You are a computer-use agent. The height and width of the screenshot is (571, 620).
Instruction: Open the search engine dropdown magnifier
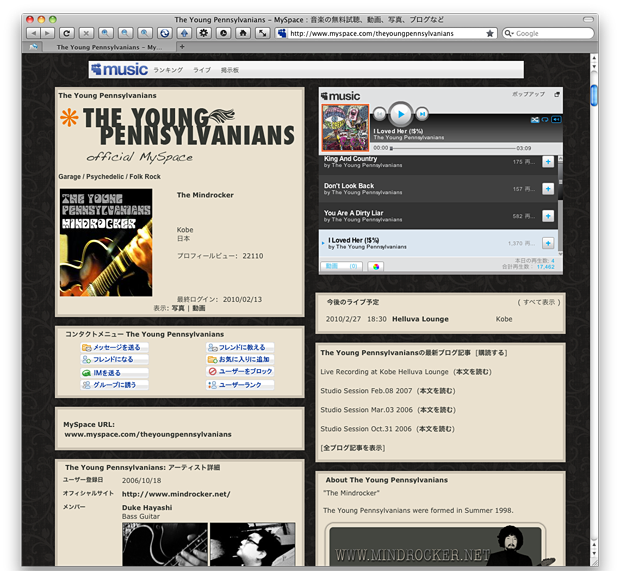[x=509, y=34]
